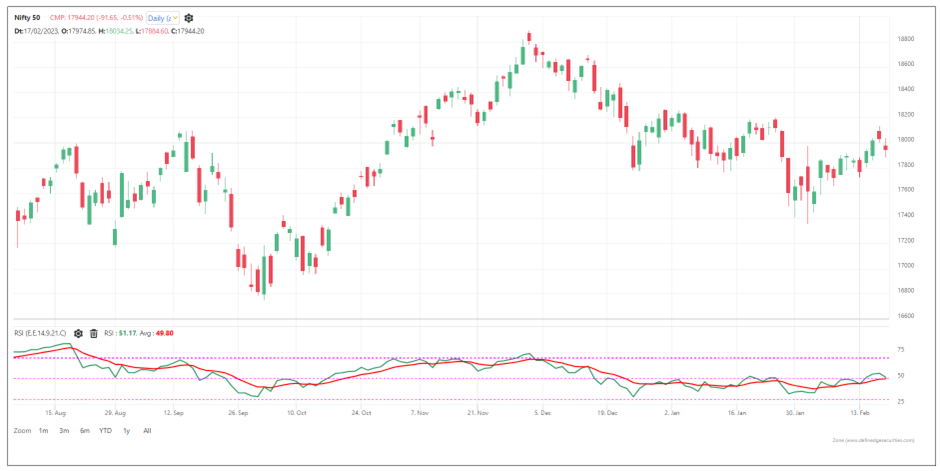Click the 18800 price axis label

[907, 39]
